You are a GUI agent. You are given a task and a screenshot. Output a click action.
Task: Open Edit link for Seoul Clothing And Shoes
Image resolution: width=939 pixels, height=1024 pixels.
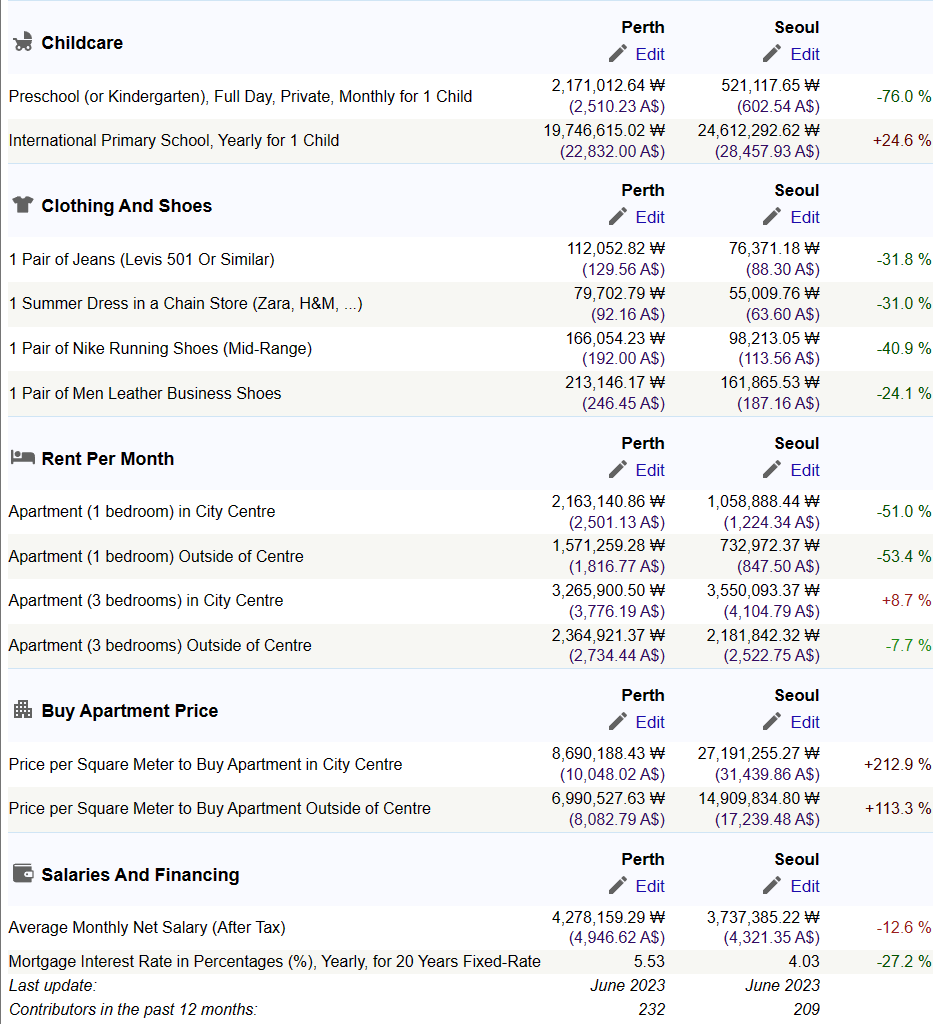pos(804,217)
